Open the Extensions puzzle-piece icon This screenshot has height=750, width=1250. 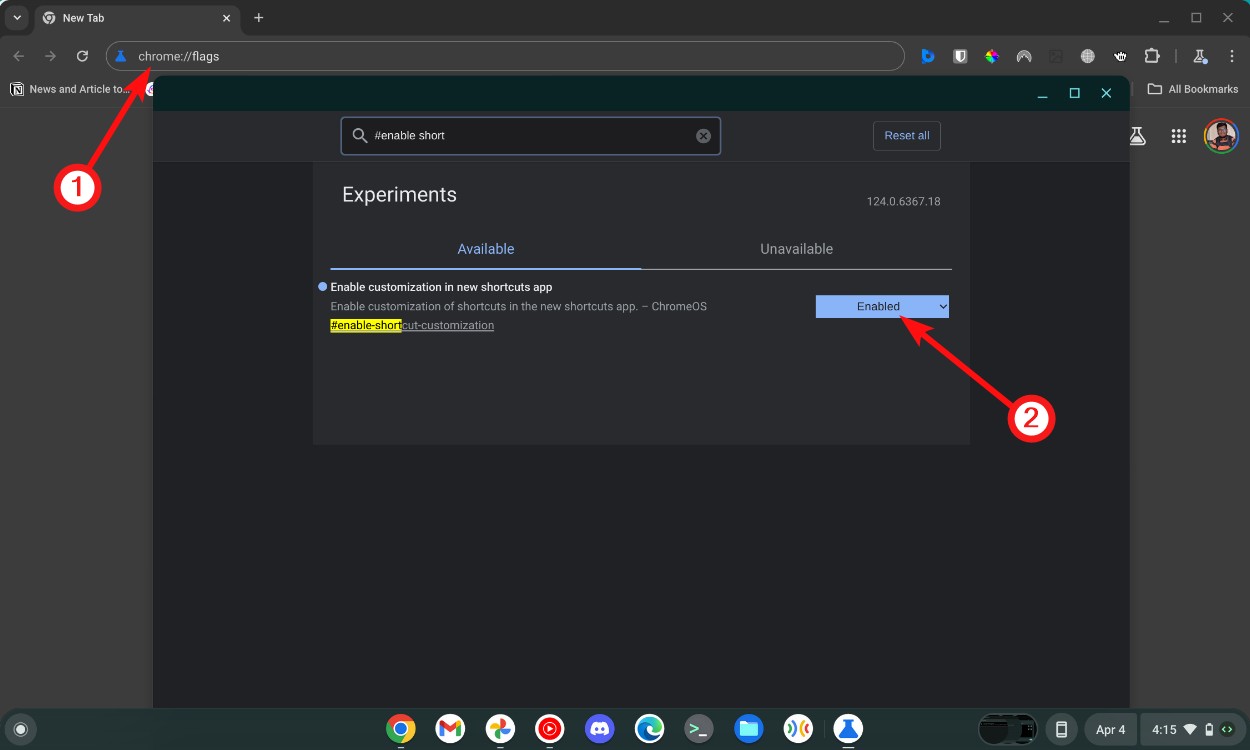pyautogui.click(x=1152, y=56)
